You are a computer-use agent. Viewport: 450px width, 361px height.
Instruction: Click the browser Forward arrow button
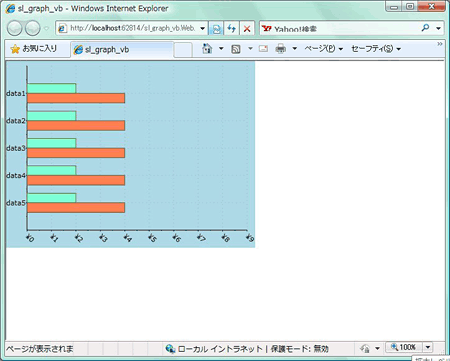33,28
